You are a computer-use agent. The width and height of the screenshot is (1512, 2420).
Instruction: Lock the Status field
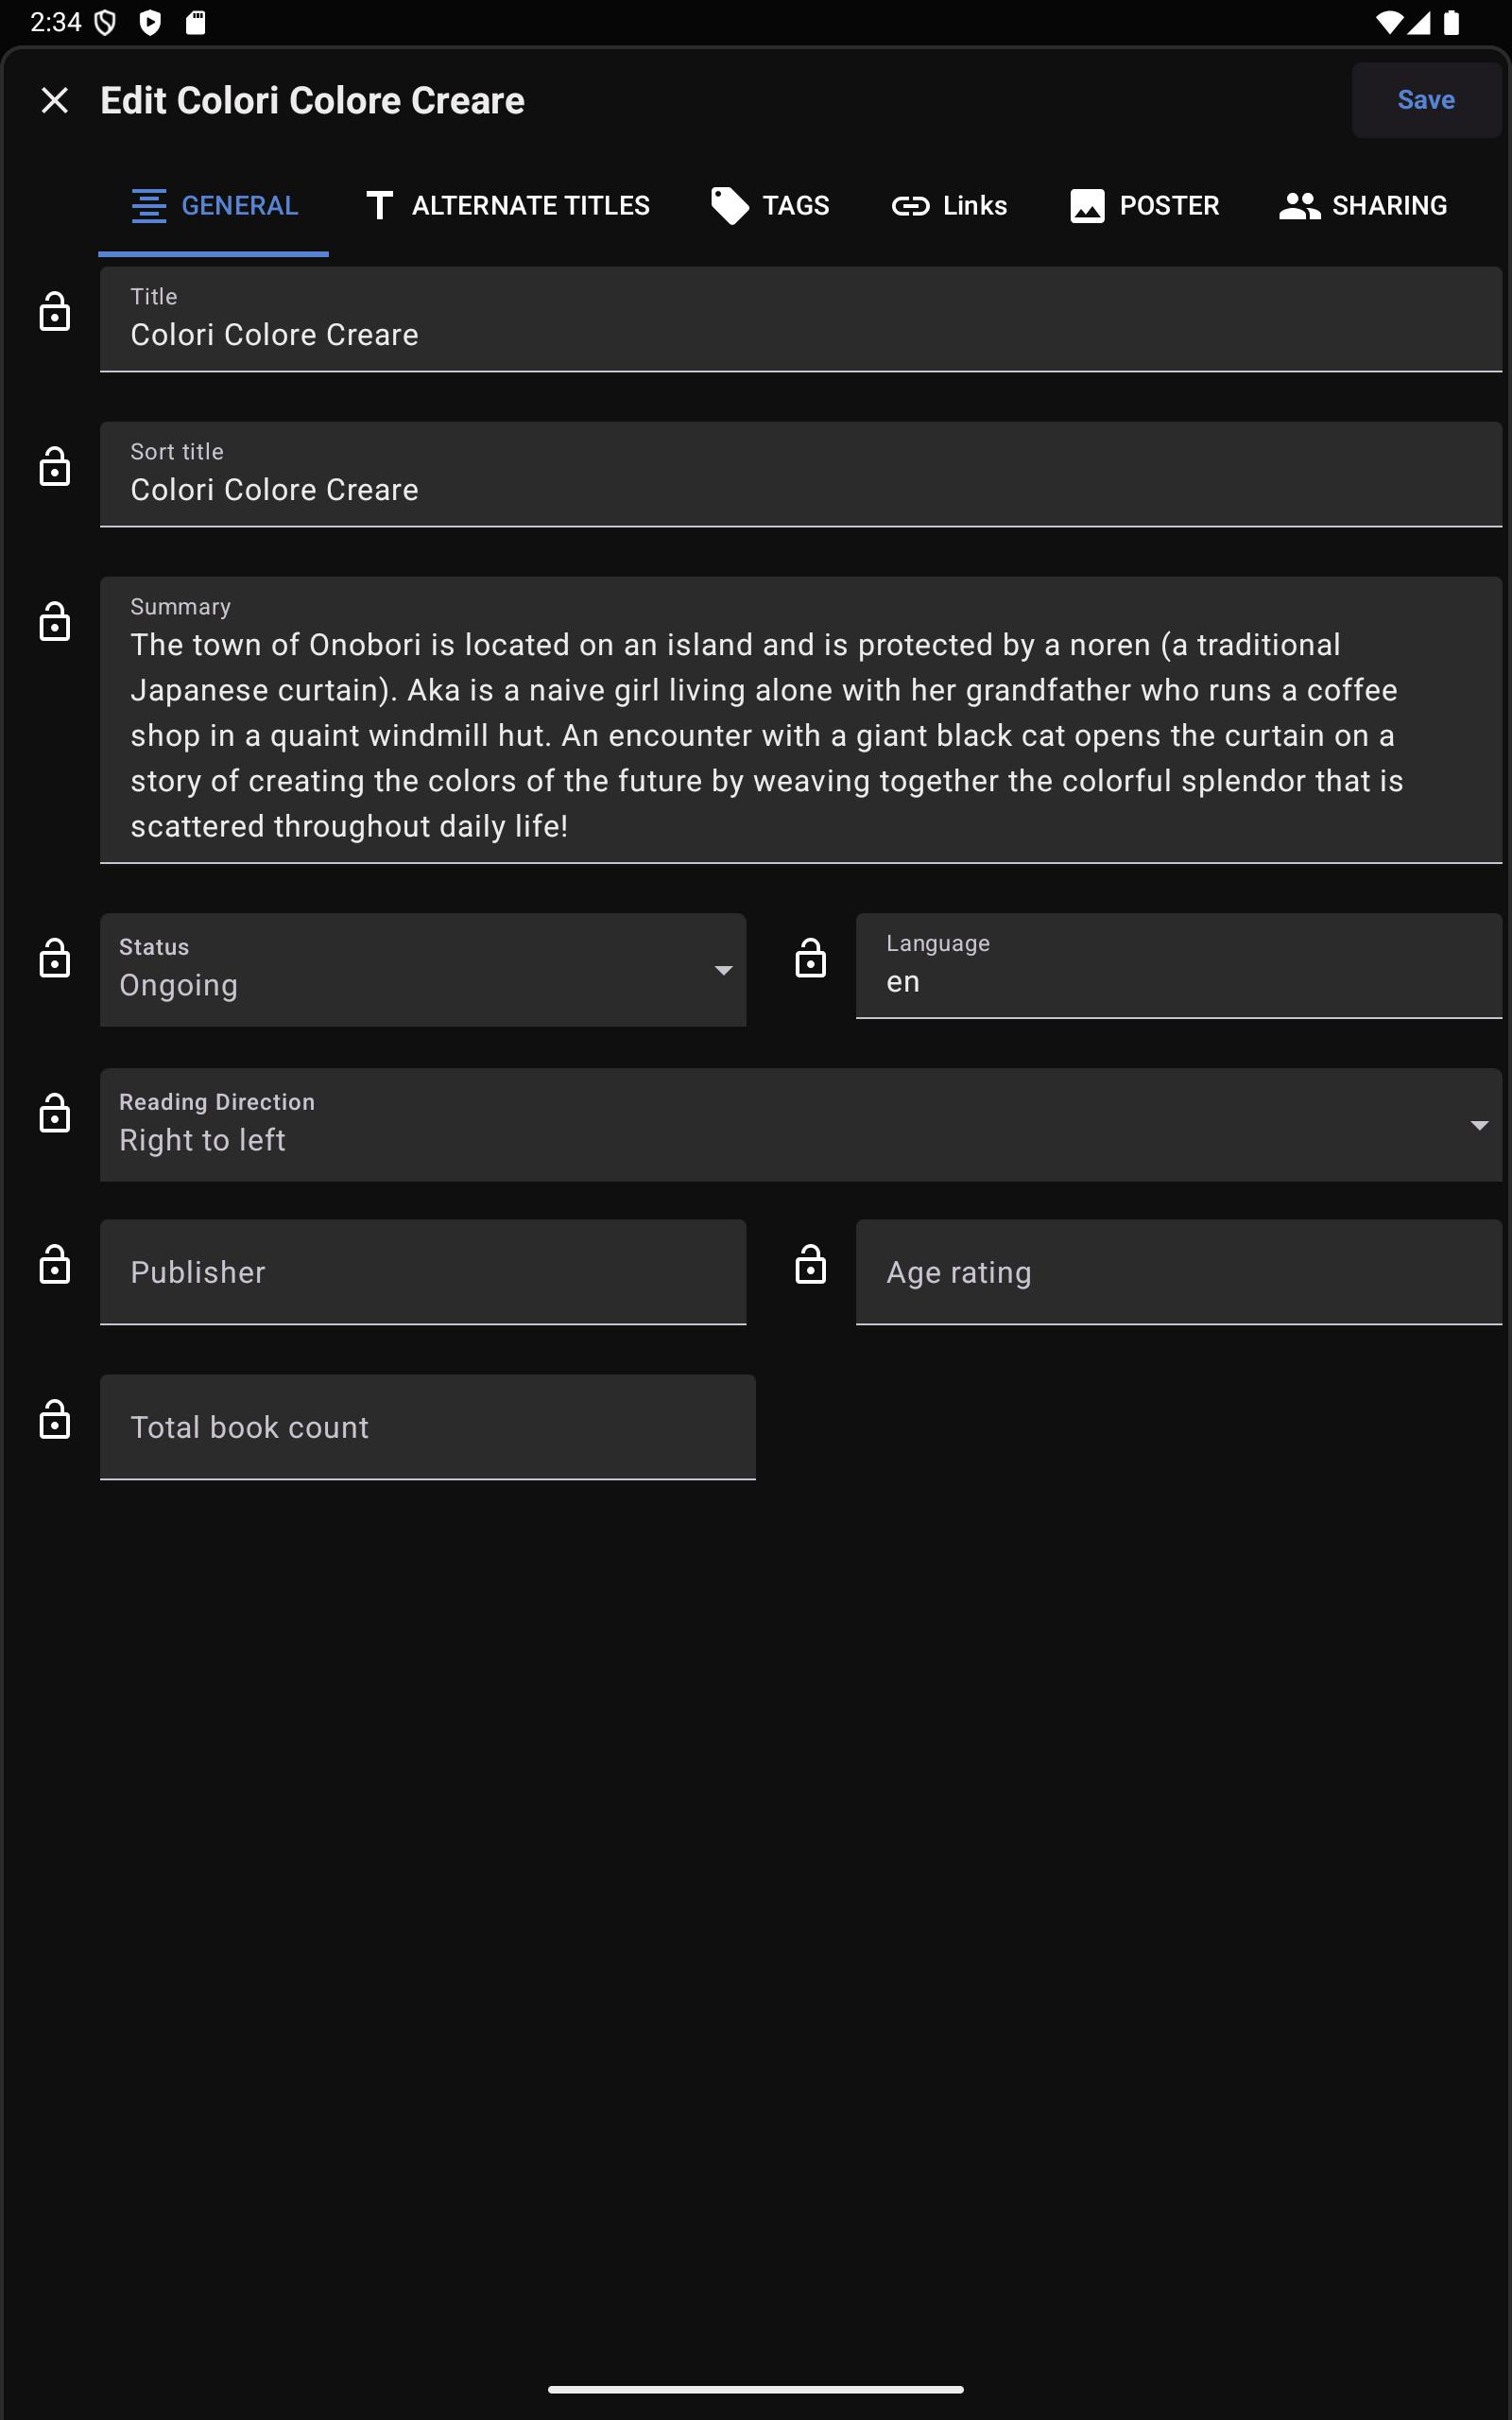tap(55, 959)
